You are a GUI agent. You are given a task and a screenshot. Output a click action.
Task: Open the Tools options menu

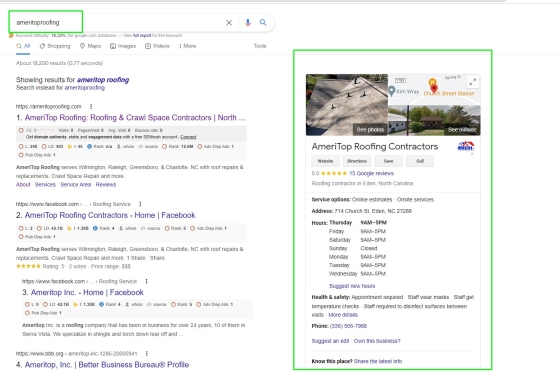point(260,46)
